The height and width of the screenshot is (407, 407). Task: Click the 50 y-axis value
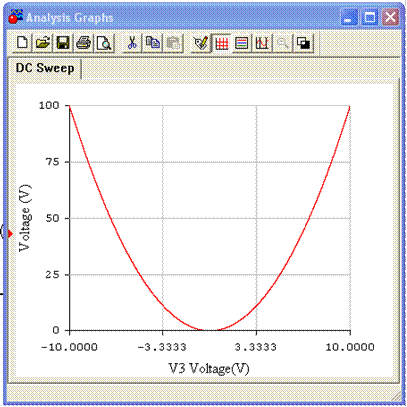[x=52, y=218]
